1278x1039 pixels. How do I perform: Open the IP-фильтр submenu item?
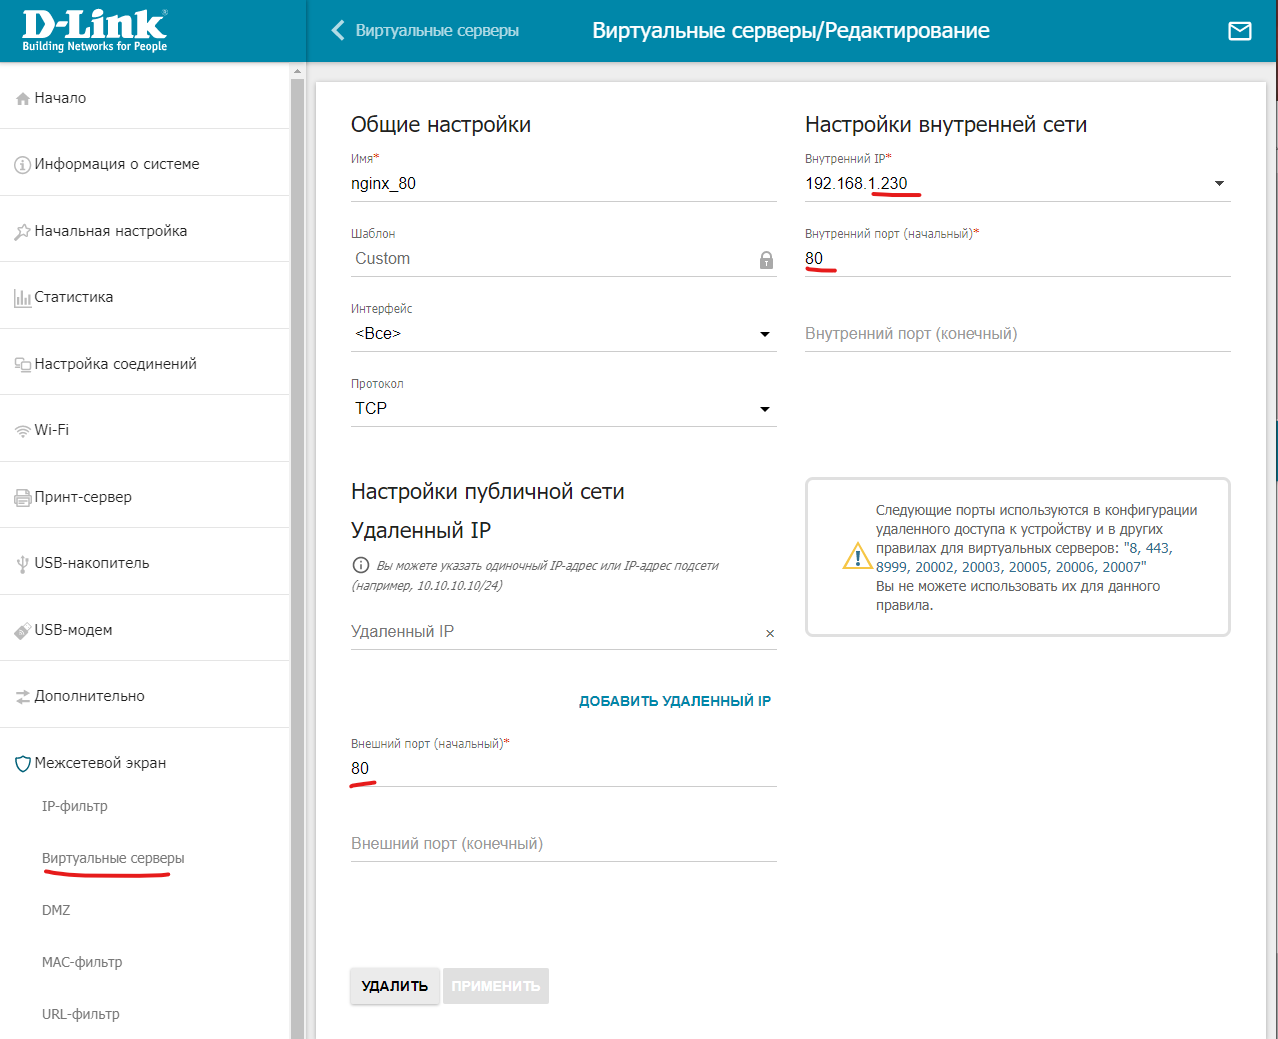click(x=74, y=806)
